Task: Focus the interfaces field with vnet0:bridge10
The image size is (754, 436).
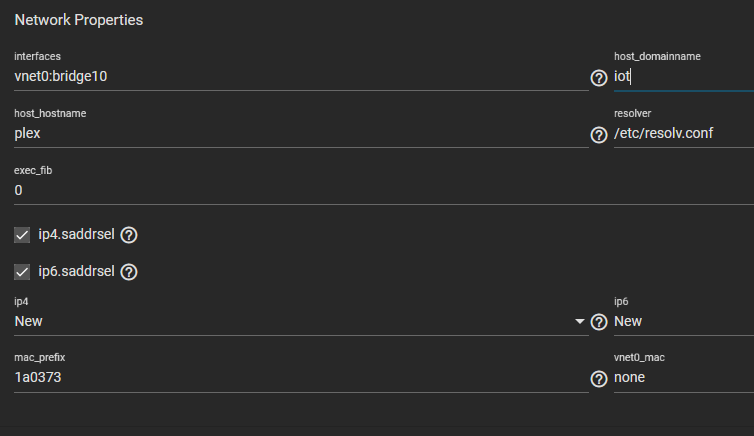Action: (302, 76)
